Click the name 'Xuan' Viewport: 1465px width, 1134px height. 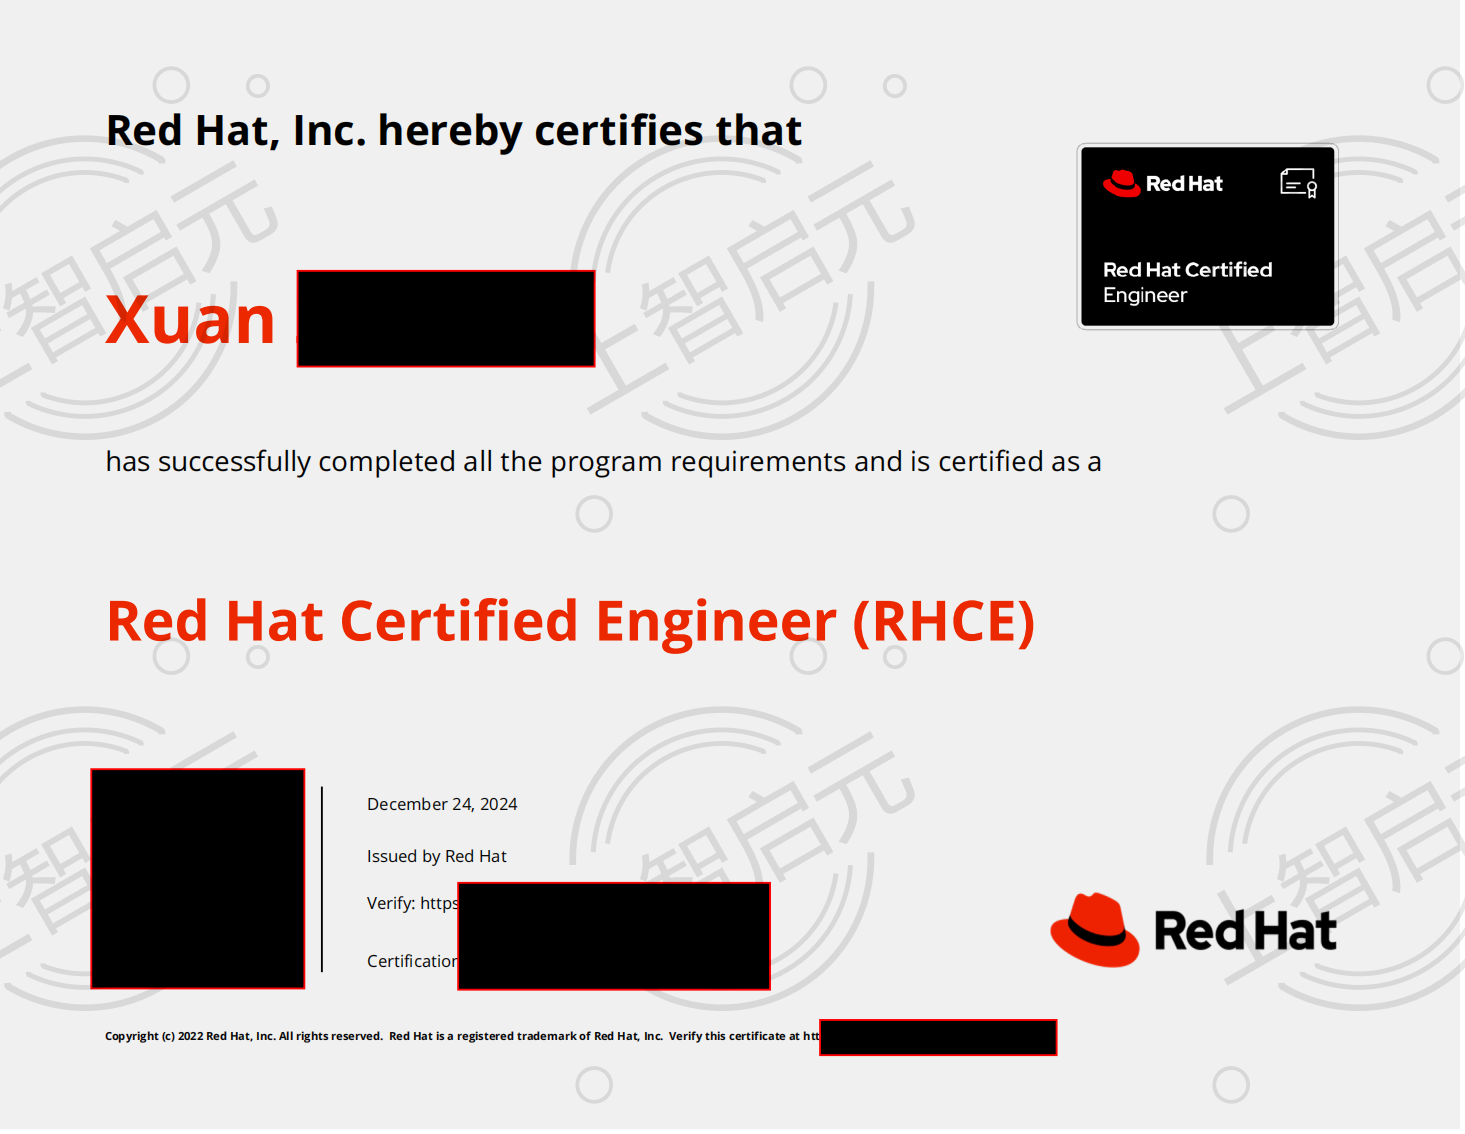[190, 320]
